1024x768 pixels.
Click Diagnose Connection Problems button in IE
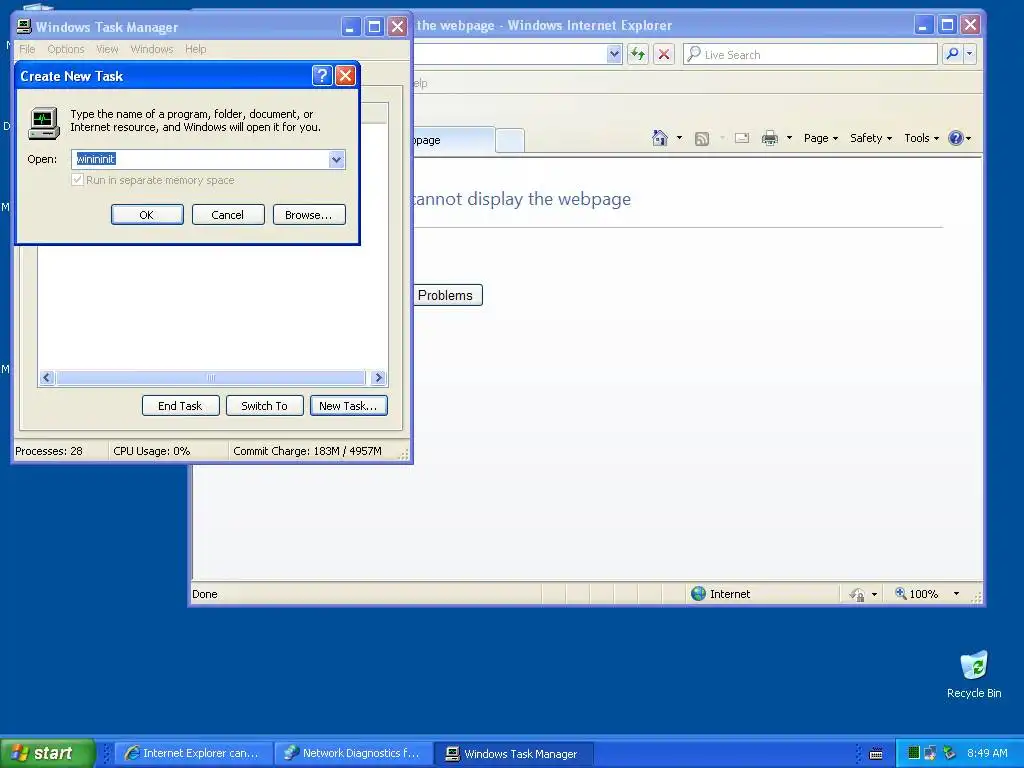448,295
